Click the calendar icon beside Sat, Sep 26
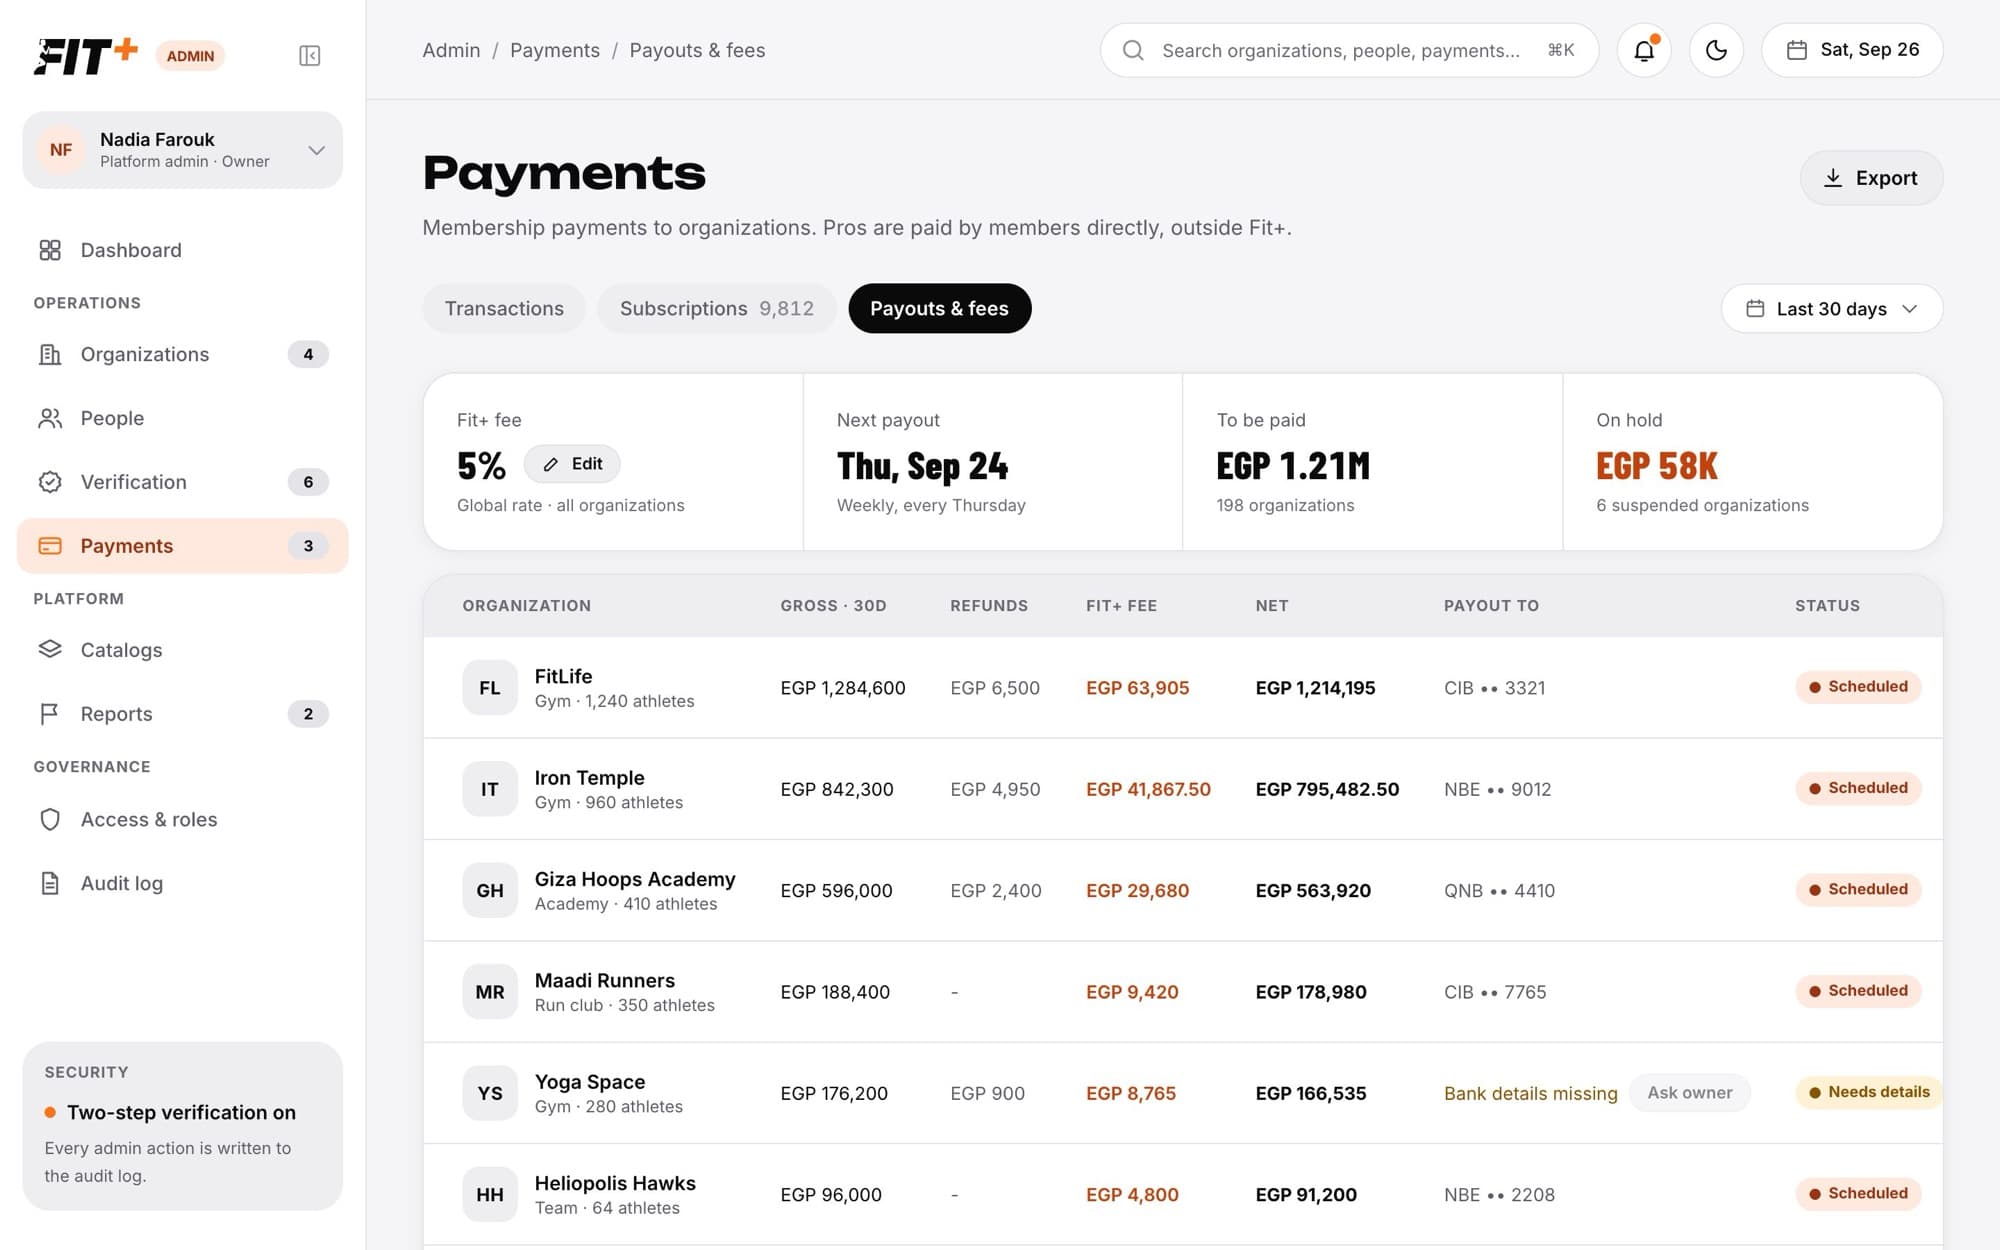 click(x=1797, y=50)
